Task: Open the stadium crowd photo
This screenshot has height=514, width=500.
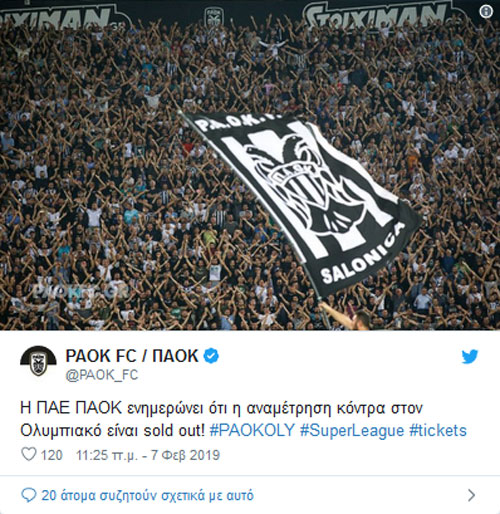Action: point(250,165)
